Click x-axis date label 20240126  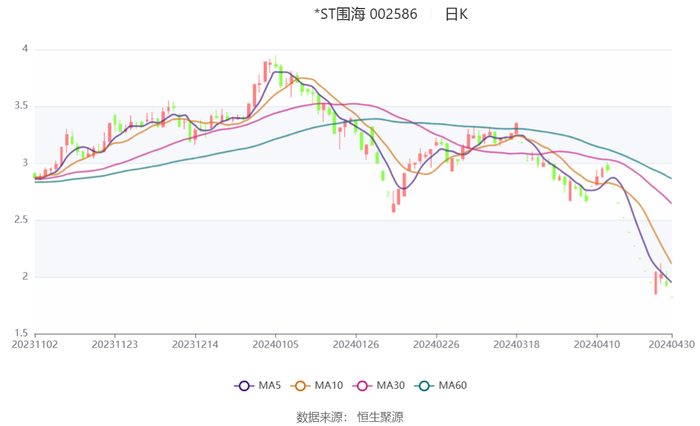pos(356,345)
